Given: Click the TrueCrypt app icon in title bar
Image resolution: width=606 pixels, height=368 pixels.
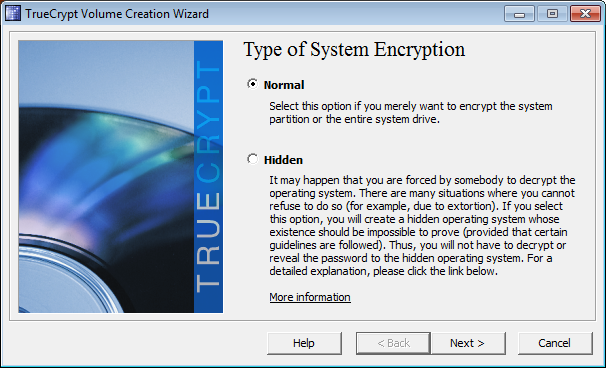Looking at the screenshot, I should [x=12, y=13].
